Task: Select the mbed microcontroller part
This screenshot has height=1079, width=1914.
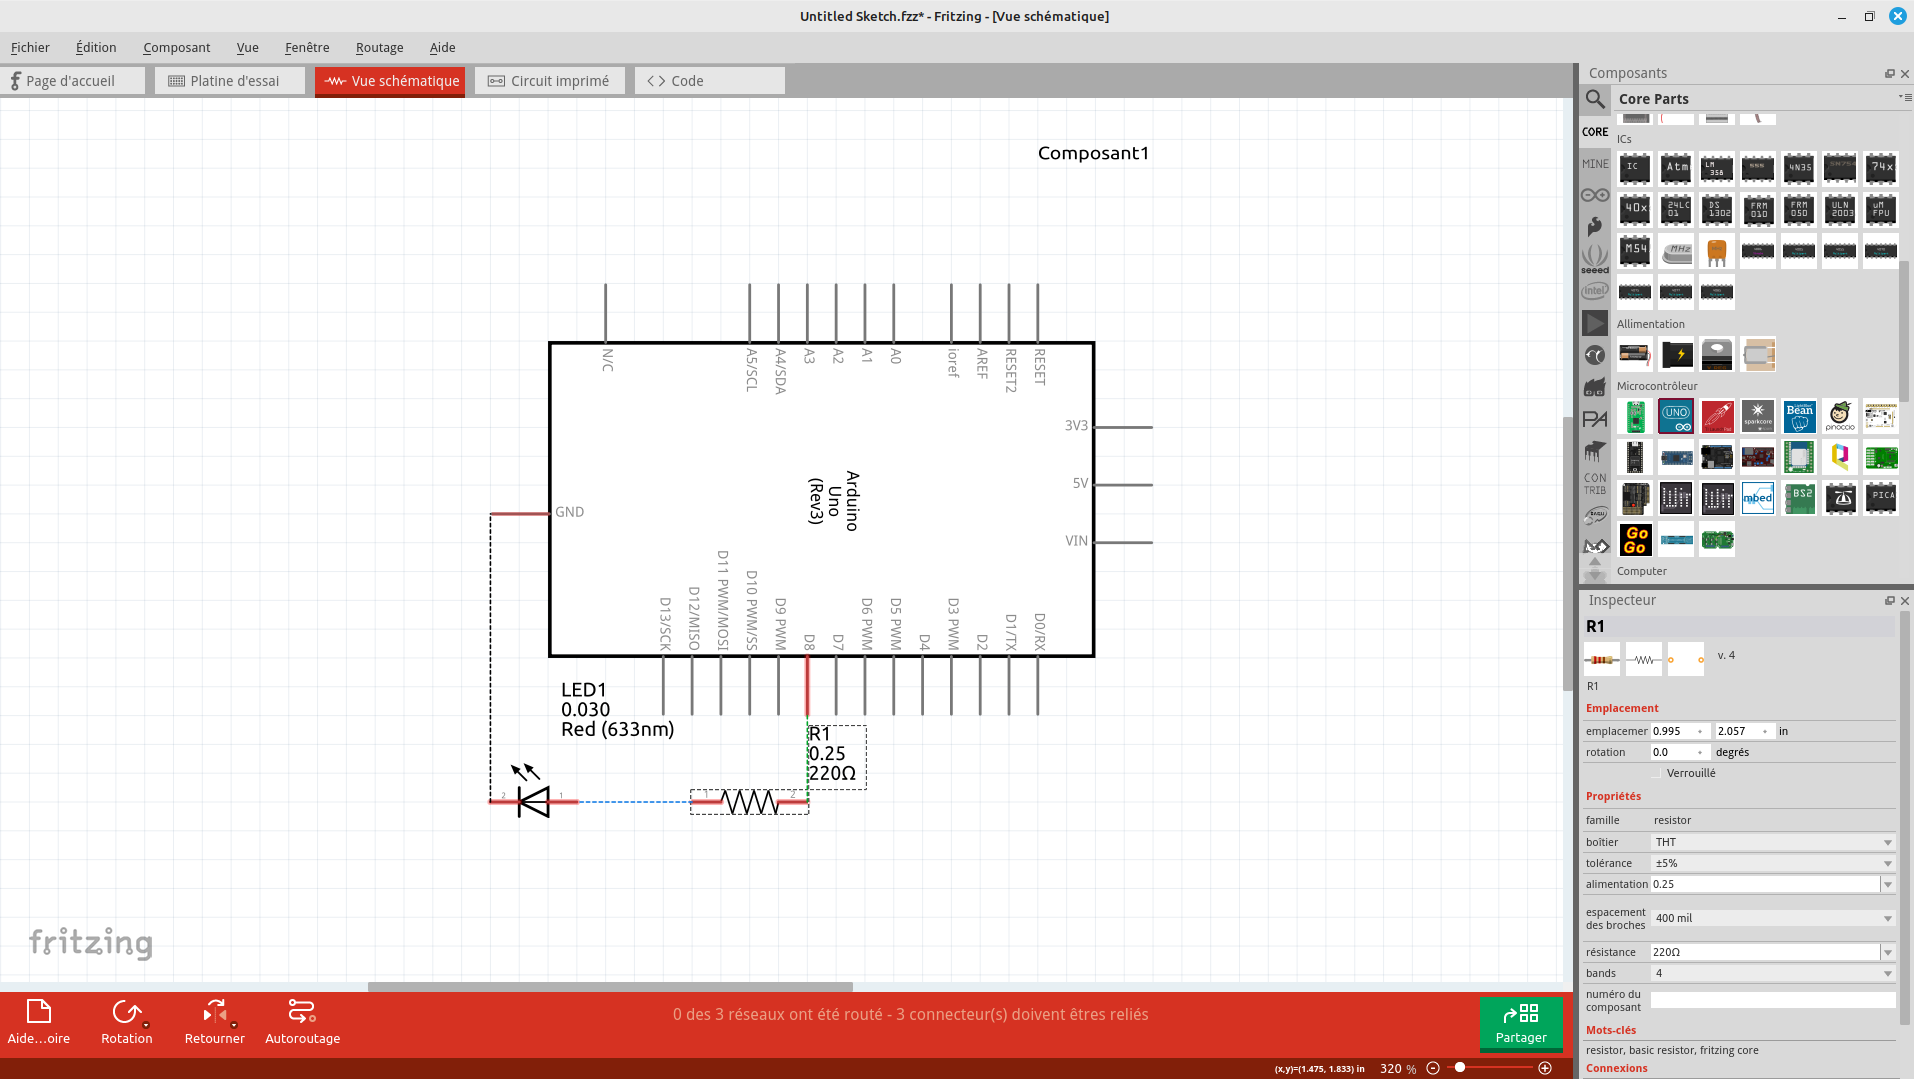Action: (x=1758, y=498)
